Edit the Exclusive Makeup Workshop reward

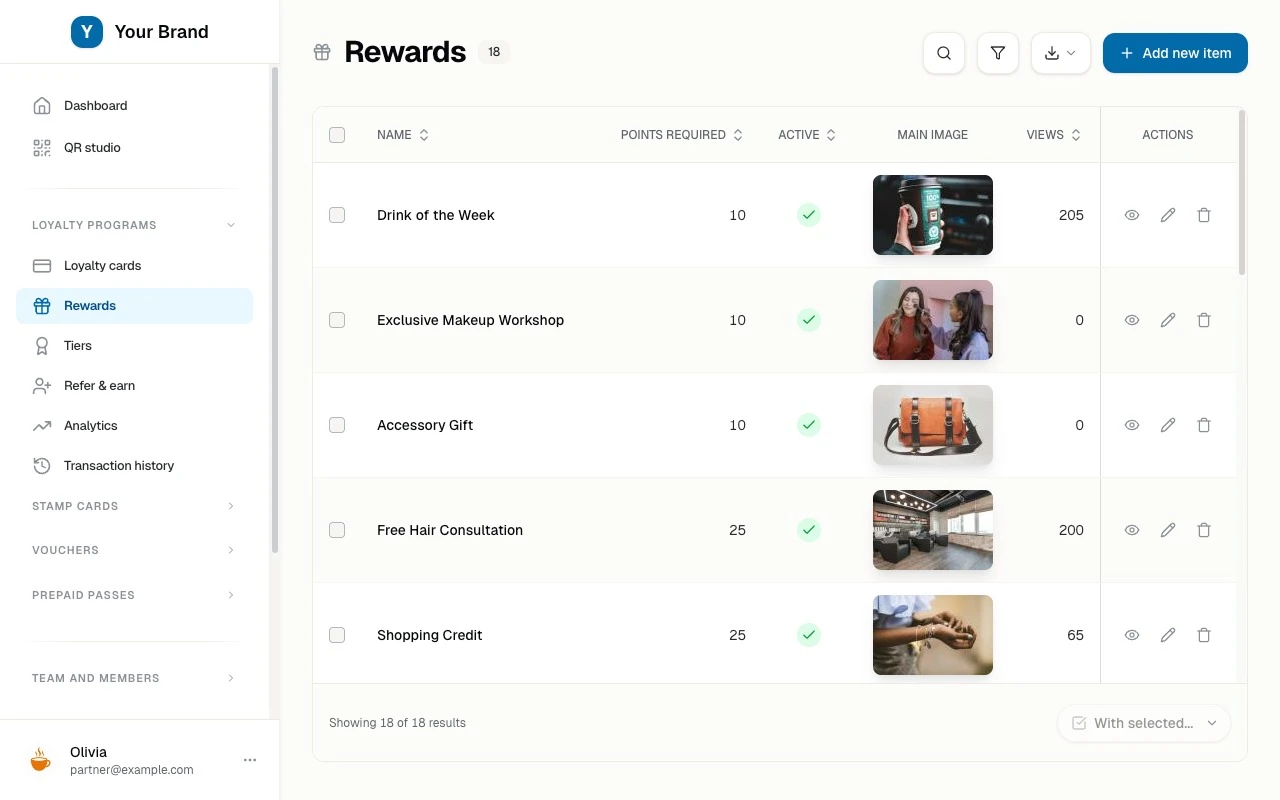coord(1168,320)
